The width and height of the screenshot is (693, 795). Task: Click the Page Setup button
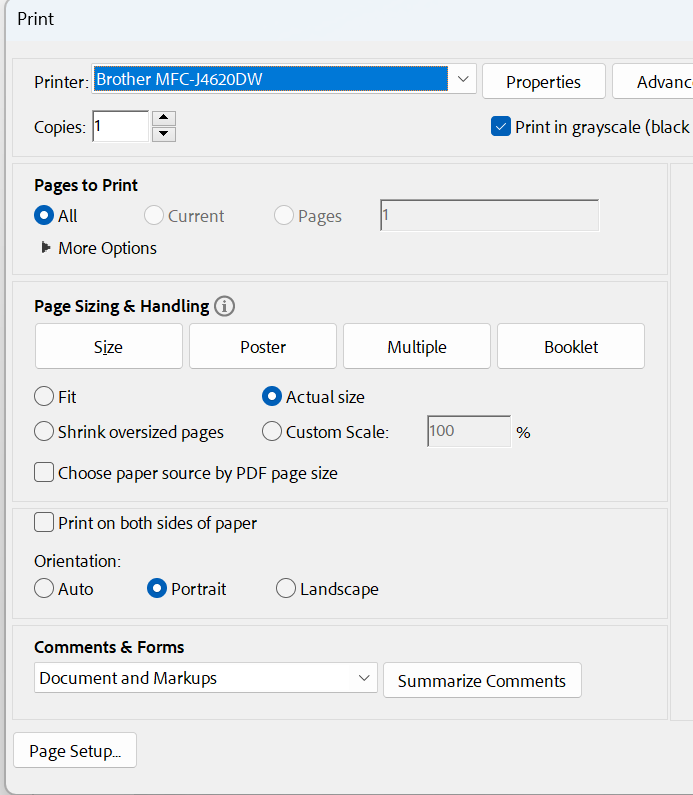tap(75, 751)
